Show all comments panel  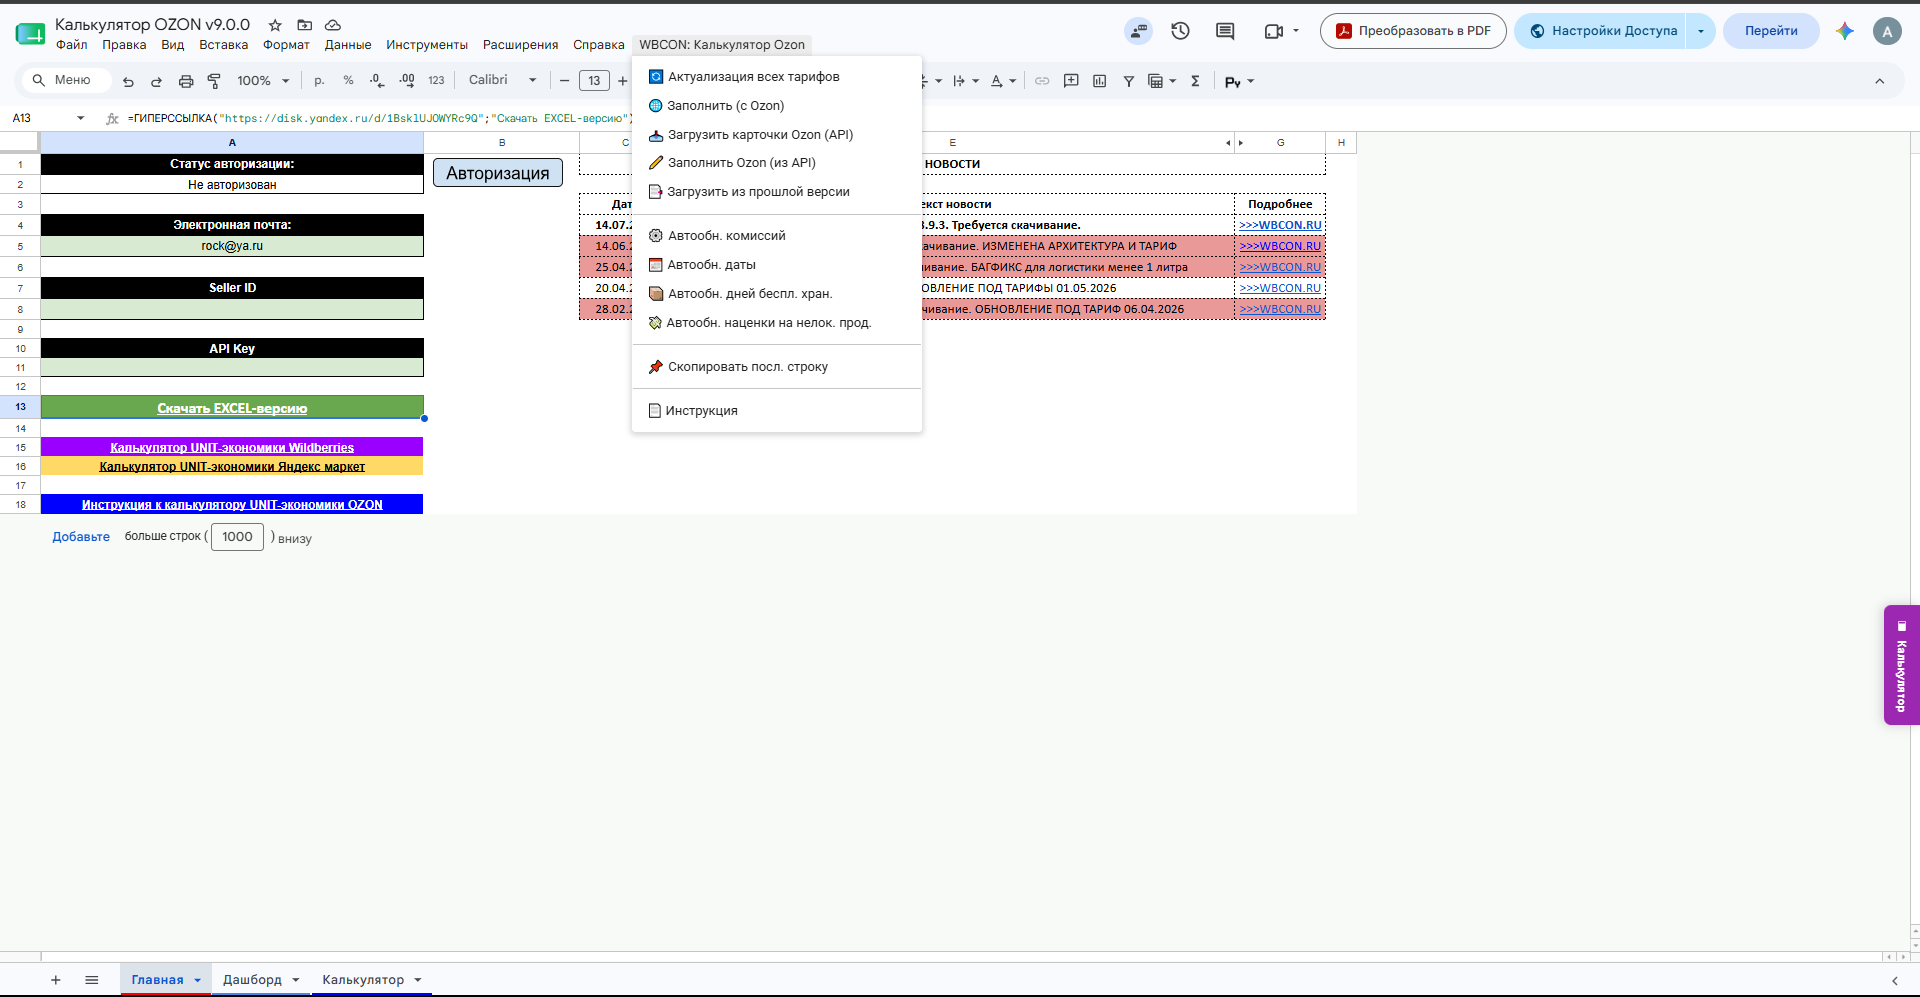pyautogui.click(x=1225, y=31)
